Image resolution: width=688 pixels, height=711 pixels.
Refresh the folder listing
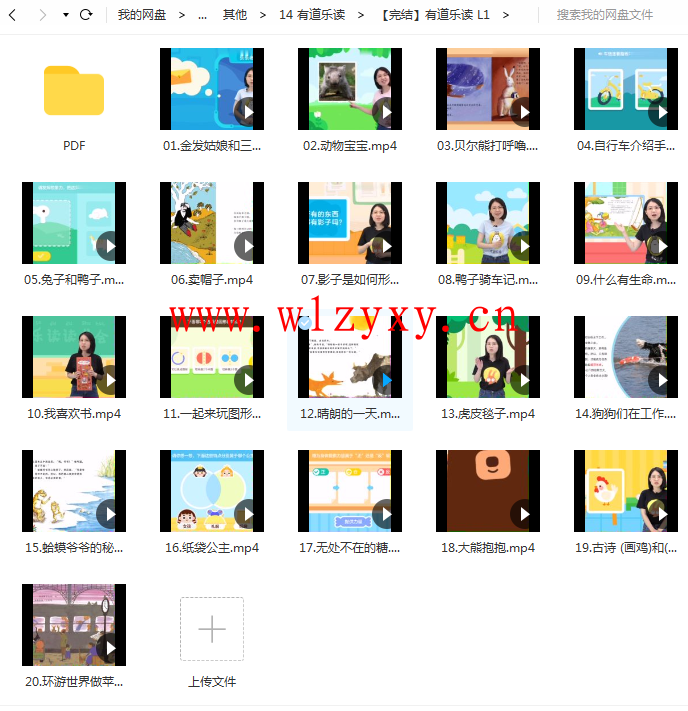[86, 15]
